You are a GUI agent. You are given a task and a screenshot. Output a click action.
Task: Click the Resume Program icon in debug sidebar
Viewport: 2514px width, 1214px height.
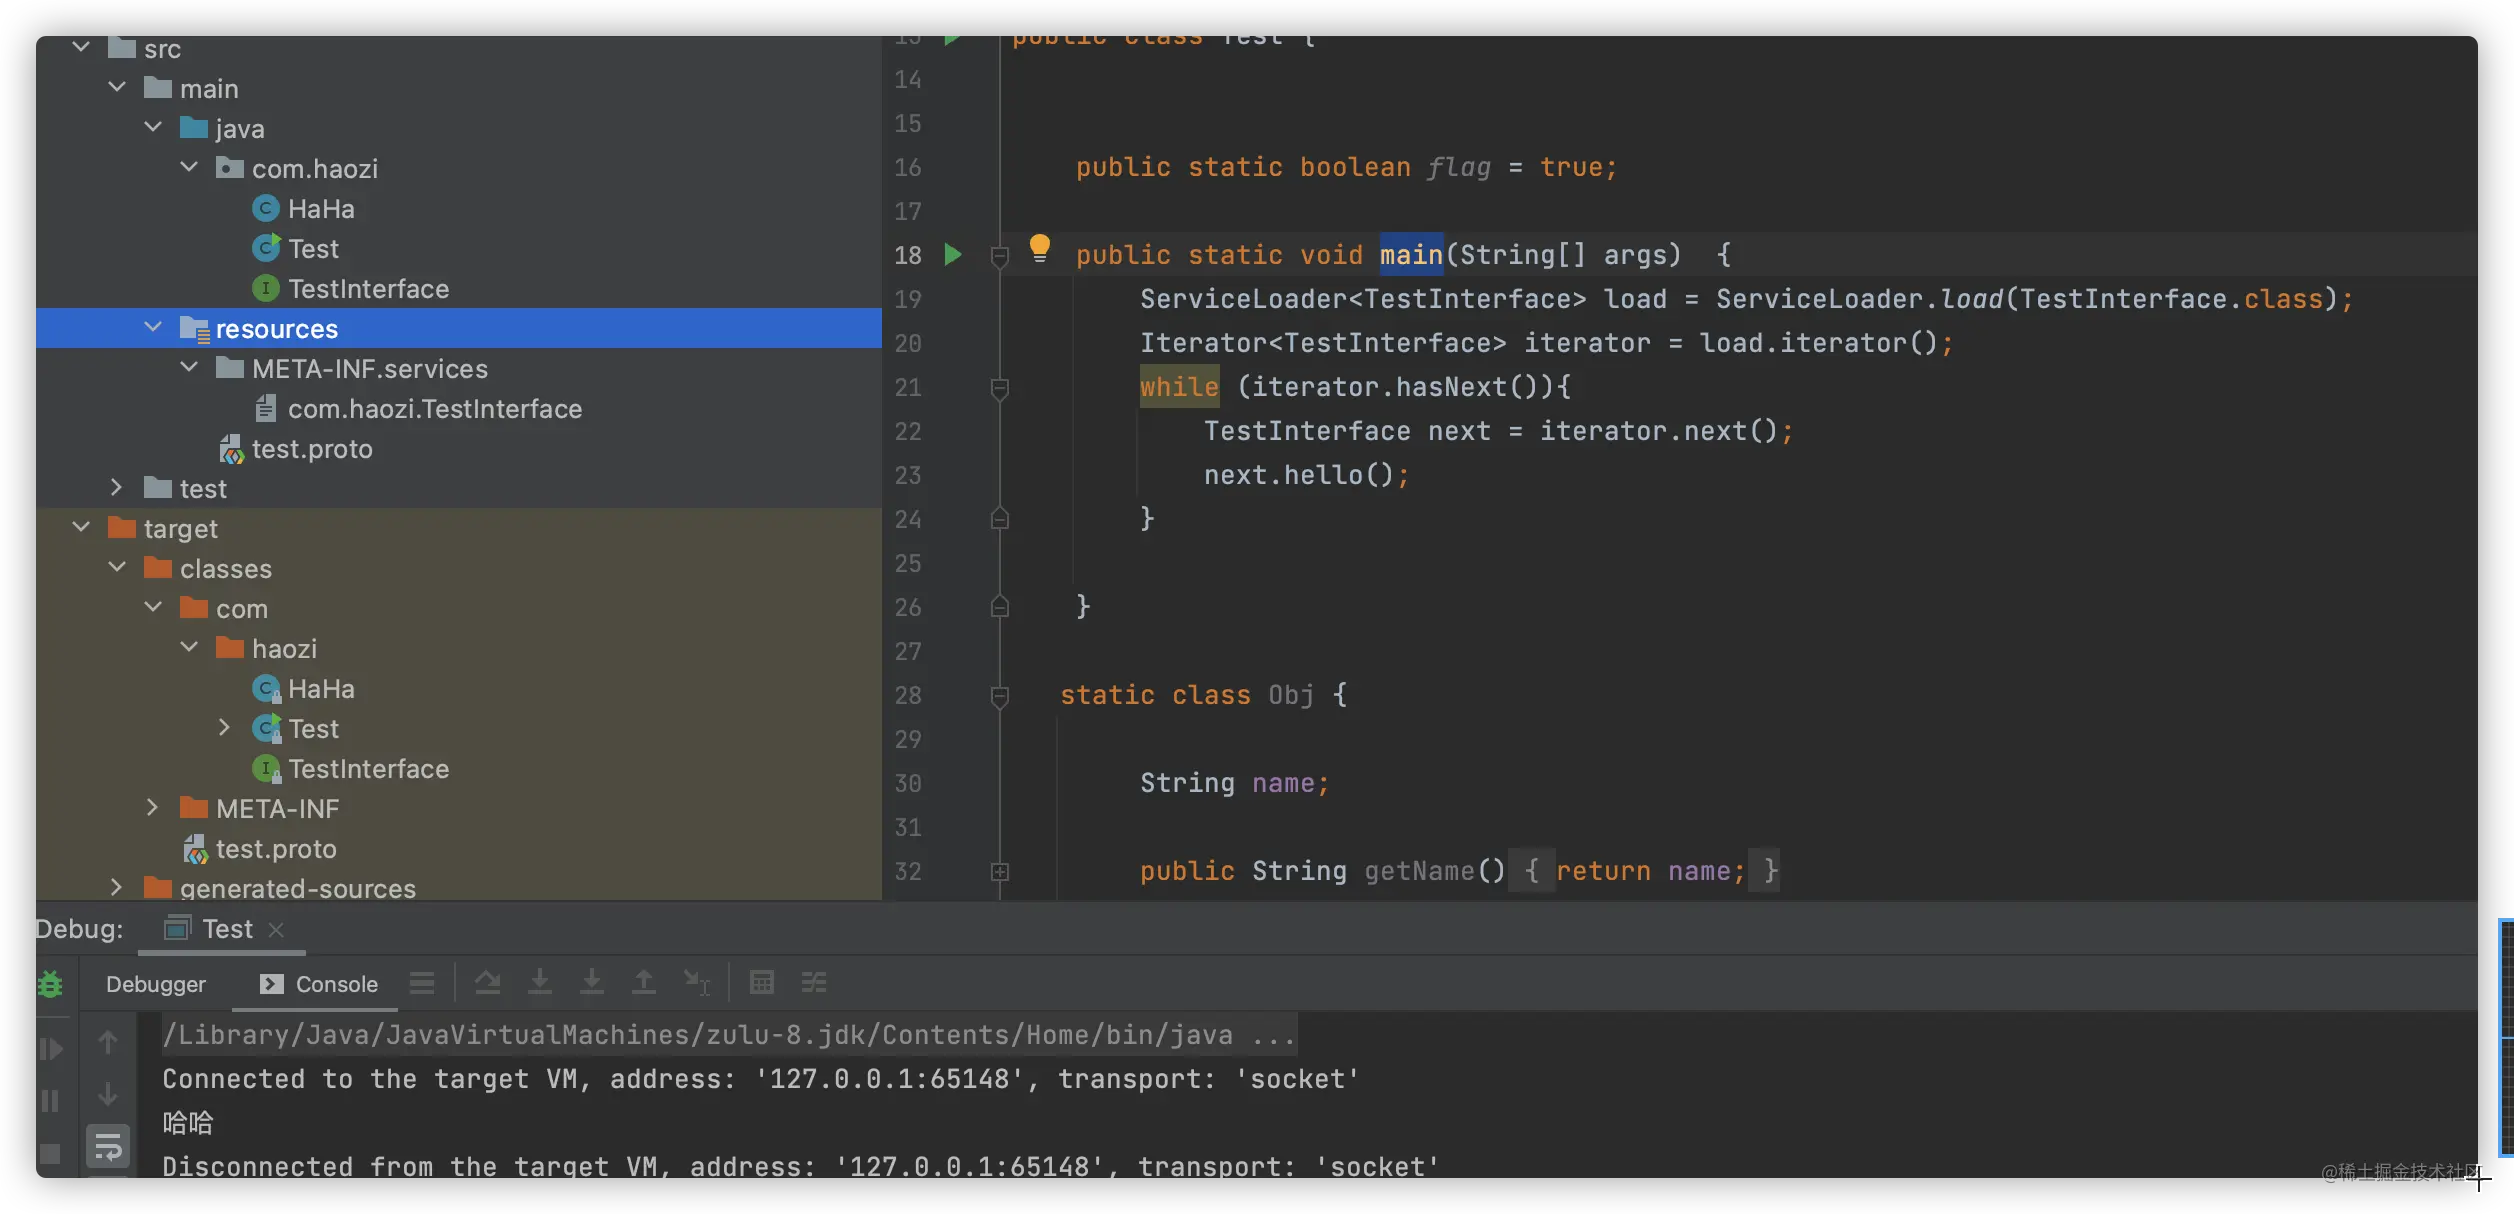50,1049
